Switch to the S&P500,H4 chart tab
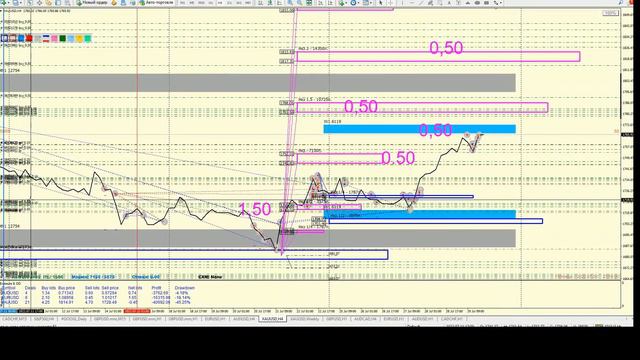Viewport: 640px width, 360px height. [x=44, y=318]
